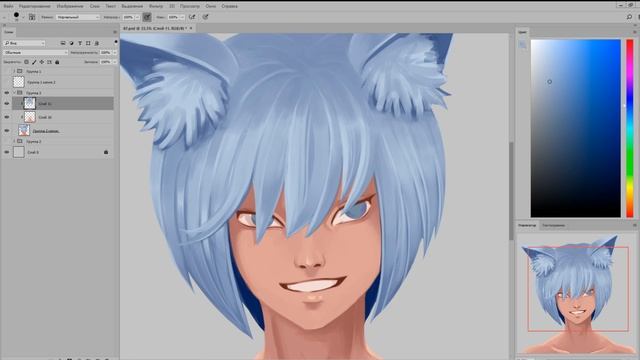This screenshot has width=640, height=360.
Task: Open the Navigator panel flyout menu
Action: tap(635, 225)
